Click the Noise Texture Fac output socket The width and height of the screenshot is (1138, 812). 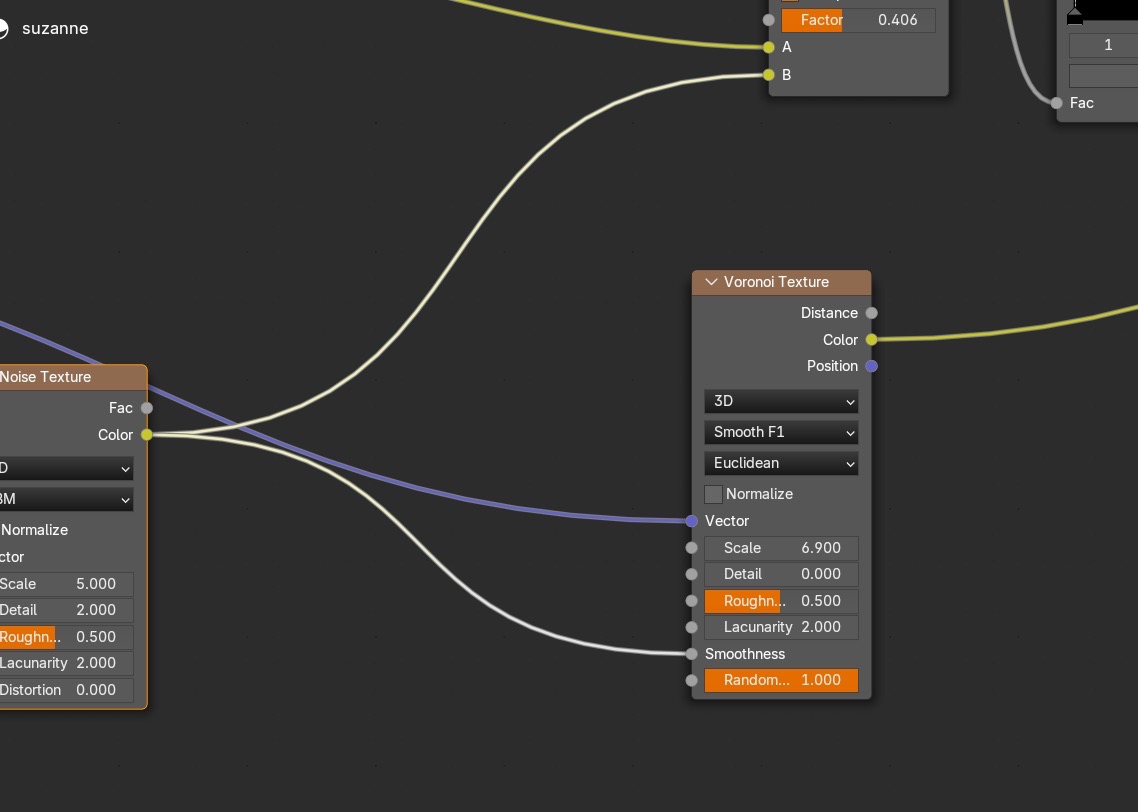click(147, 408)
